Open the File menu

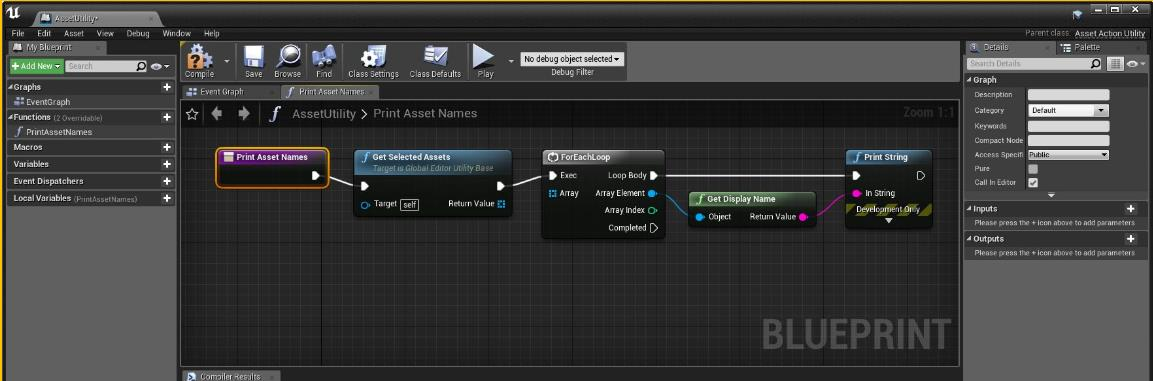18,33
